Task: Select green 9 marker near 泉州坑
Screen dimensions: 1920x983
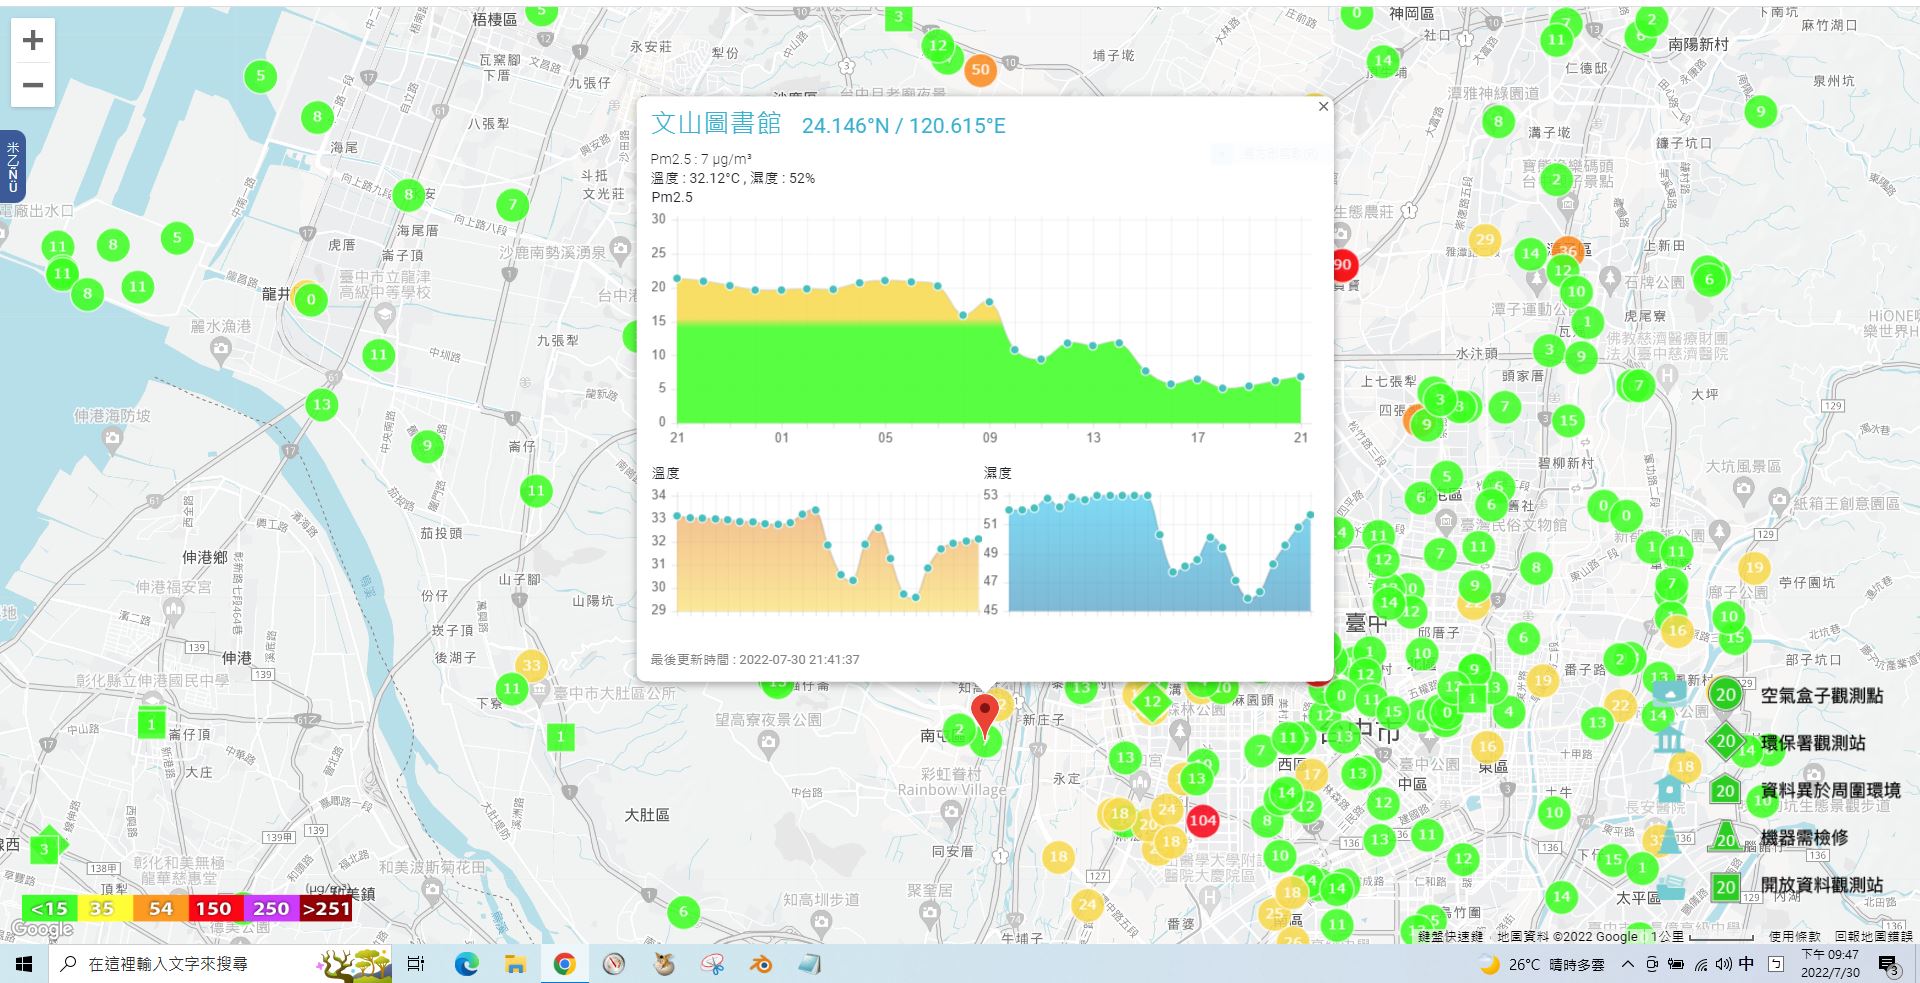Action: (x=1761, y=111)
